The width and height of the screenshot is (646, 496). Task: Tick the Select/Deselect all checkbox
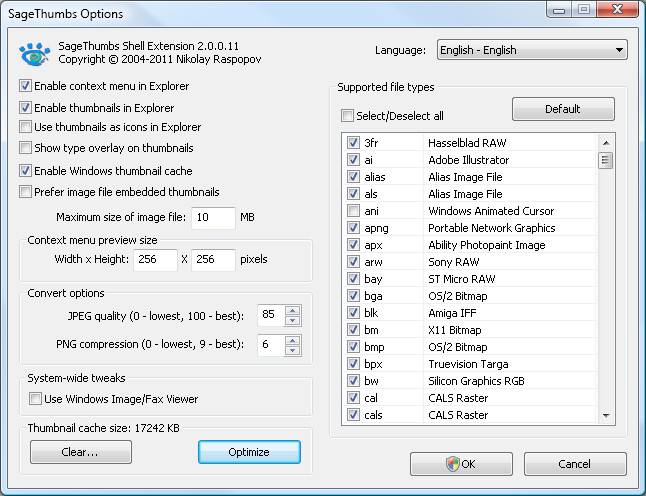tap(347, 116)
